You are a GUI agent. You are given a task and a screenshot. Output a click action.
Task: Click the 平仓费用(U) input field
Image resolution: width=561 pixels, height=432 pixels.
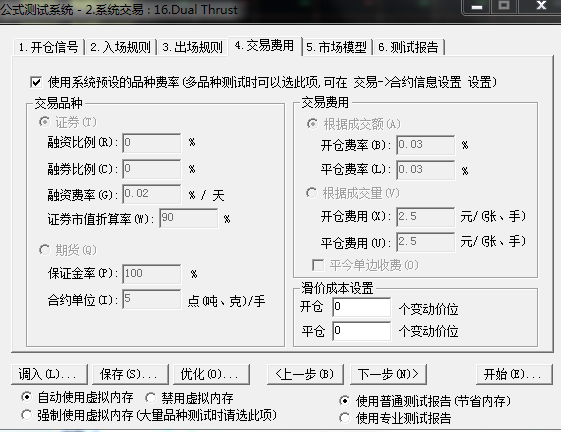tap(426, 242)
